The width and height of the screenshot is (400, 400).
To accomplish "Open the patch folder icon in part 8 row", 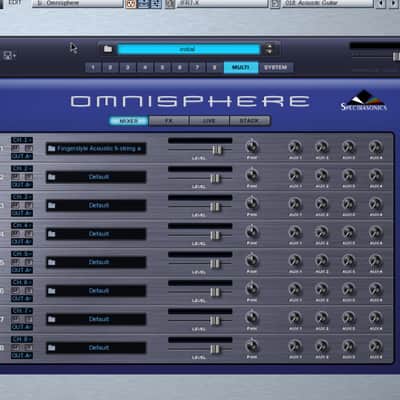I will 51,348.
